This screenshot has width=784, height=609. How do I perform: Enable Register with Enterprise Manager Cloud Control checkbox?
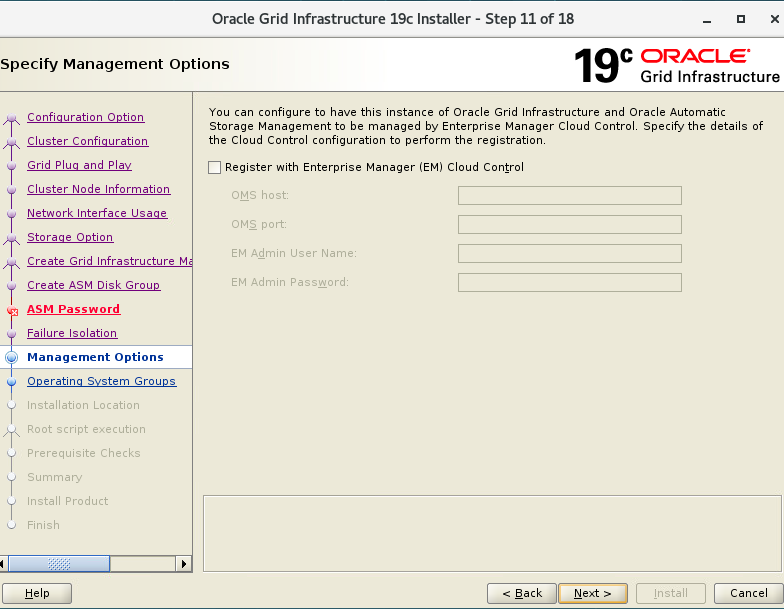(214, 168)
